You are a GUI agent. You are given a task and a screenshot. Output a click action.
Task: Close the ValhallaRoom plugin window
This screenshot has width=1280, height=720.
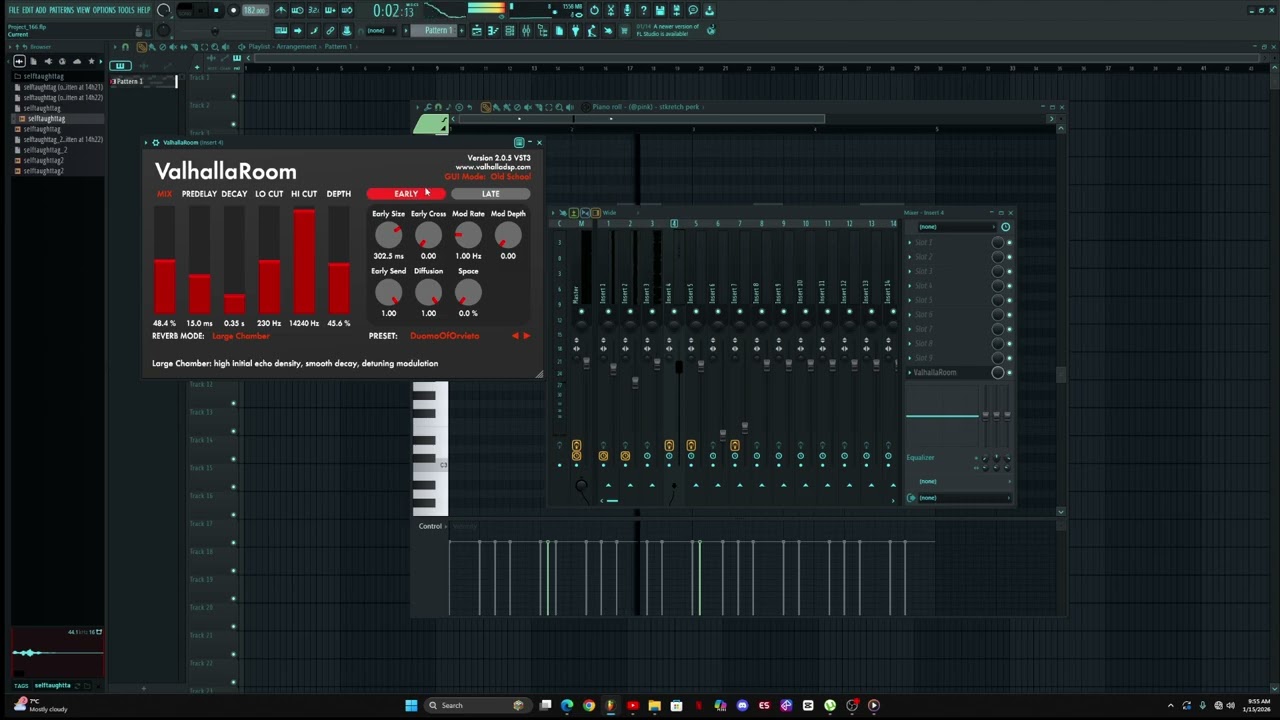539,143
